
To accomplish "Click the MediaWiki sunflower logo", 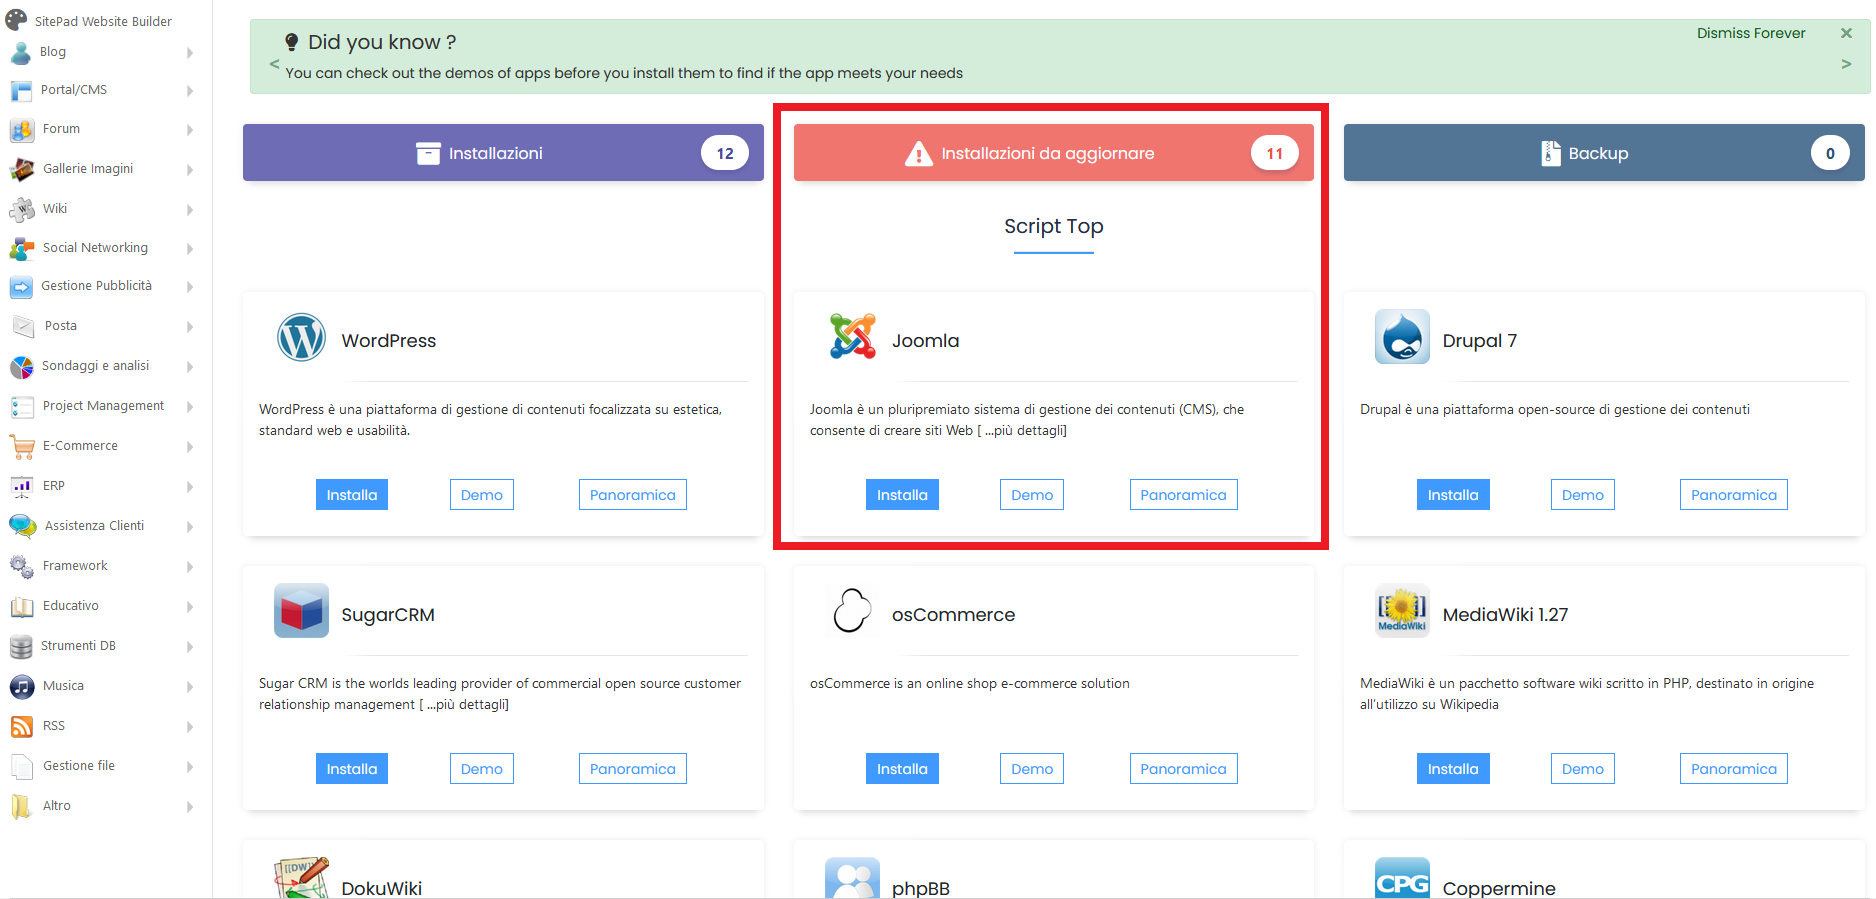I will (1402, 610).
